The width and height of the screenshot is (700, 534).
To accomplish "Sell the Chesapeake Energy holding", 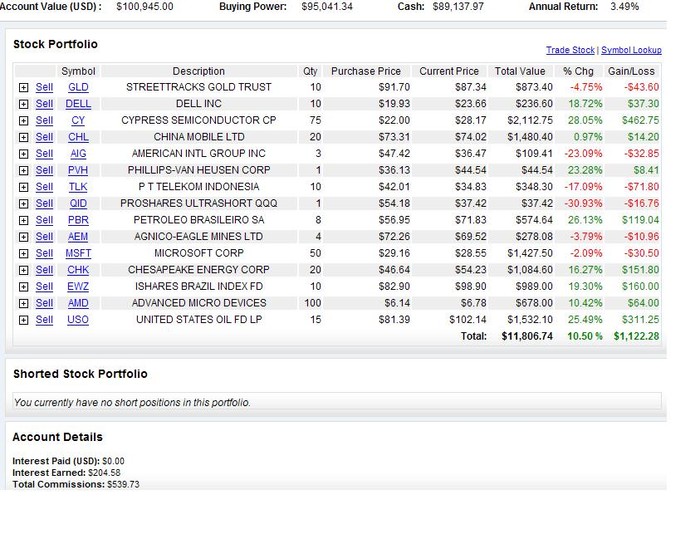I will tap(44, 270).
